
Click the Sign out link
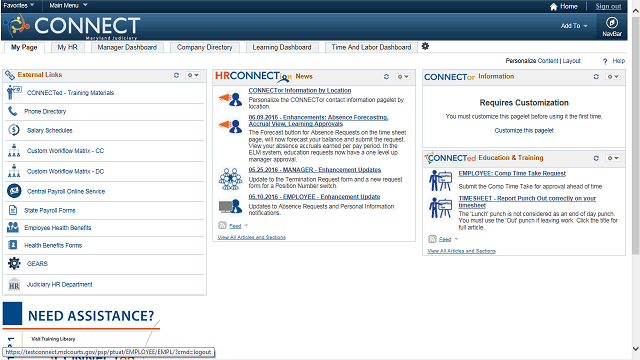[608, 6]
